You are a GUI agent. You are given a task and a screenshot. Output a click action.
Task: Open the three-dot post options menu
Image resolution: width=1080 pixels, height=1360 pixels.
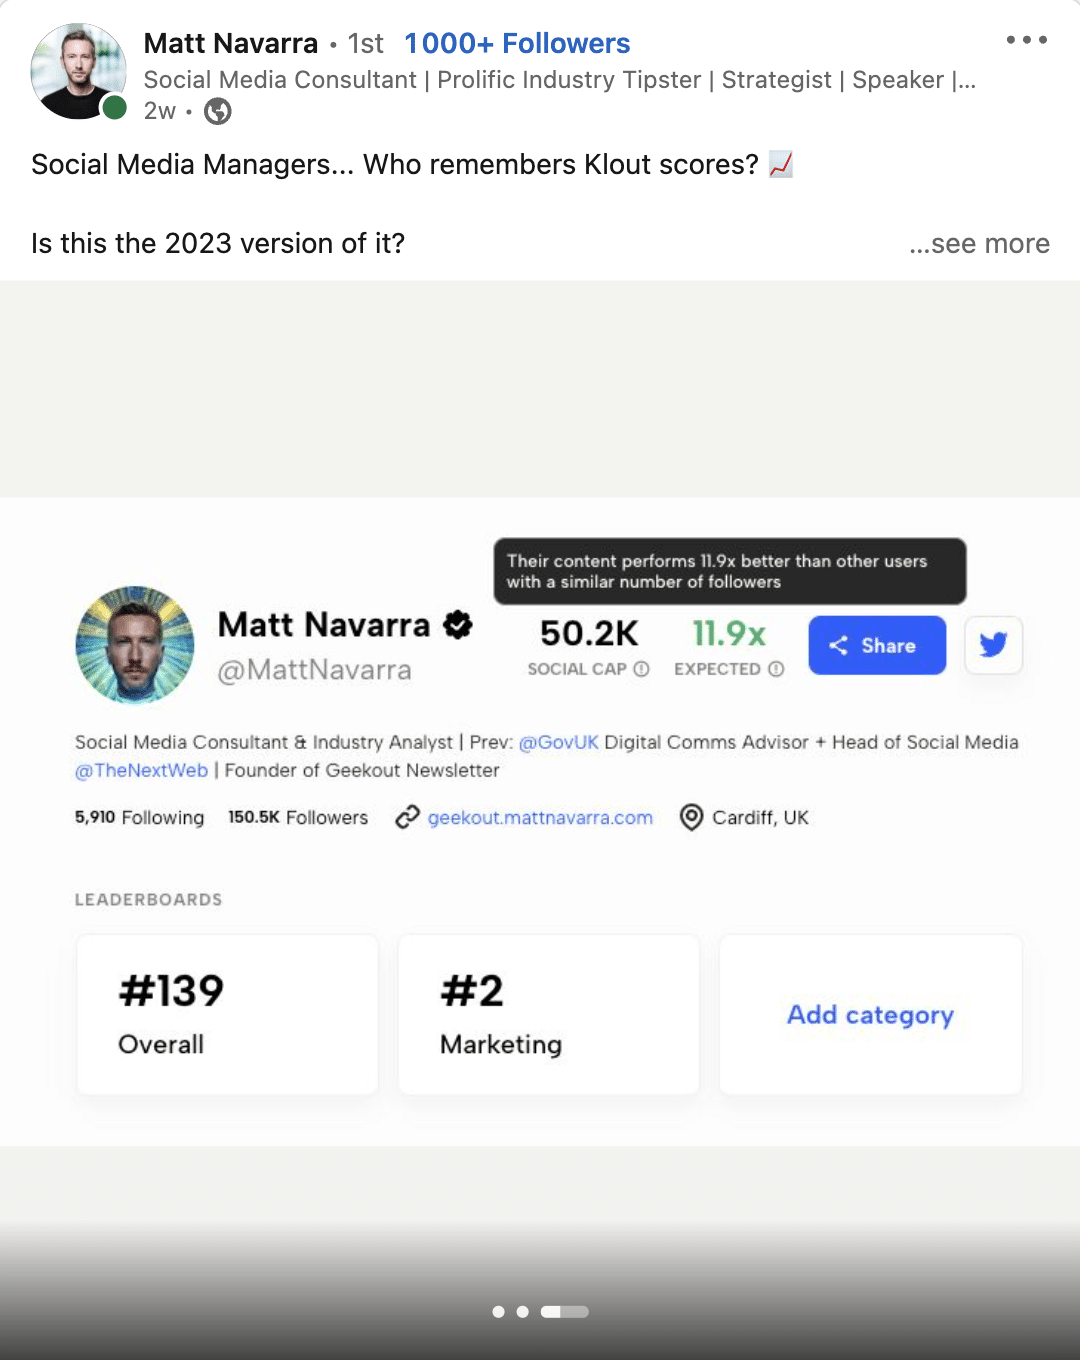[x=1027, y=40]
